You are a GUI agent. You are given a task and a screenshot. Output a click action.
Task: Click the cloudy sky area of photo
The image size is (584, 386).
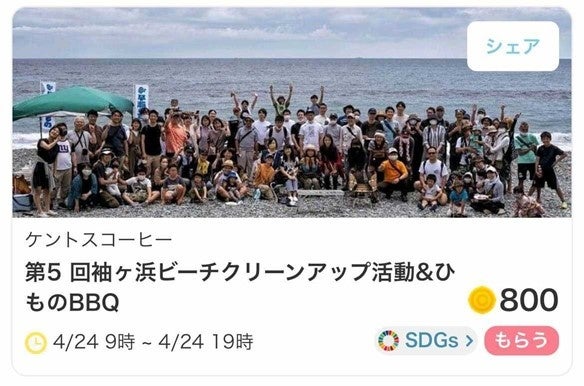[238, 34]
